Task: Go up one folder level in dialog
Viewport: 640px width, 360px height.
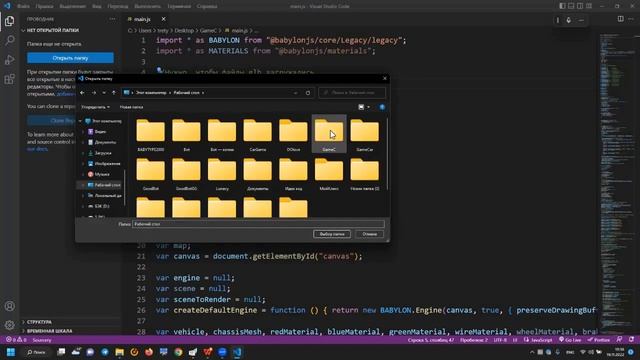Action: [114, 93]
